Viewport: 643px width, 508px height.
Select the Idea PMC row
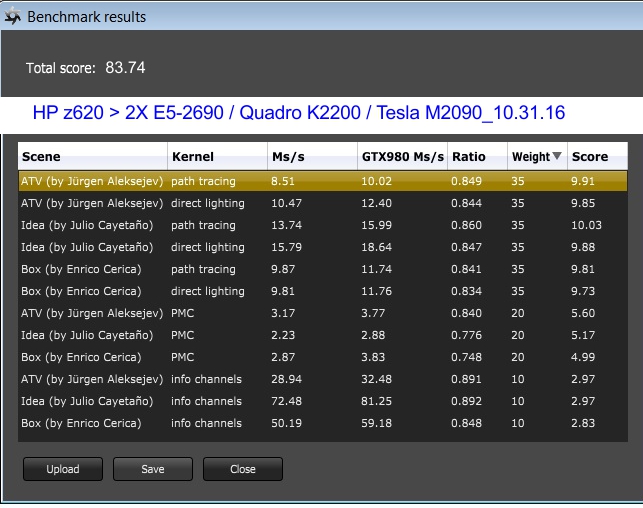pos(323,335)
